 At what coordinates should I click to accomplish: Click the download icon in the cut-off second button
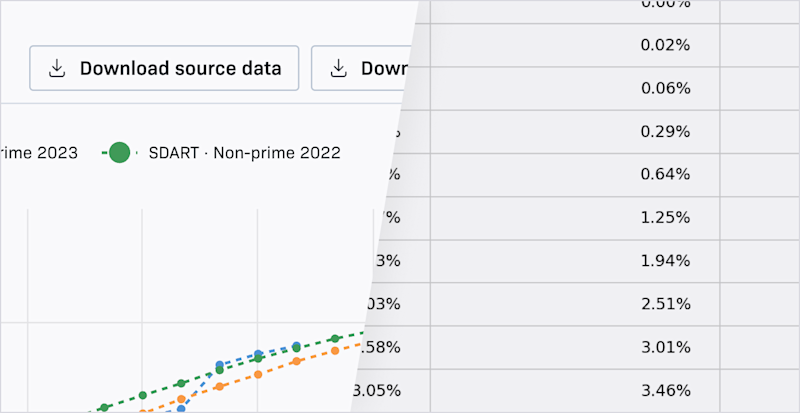tap(339, 68)
